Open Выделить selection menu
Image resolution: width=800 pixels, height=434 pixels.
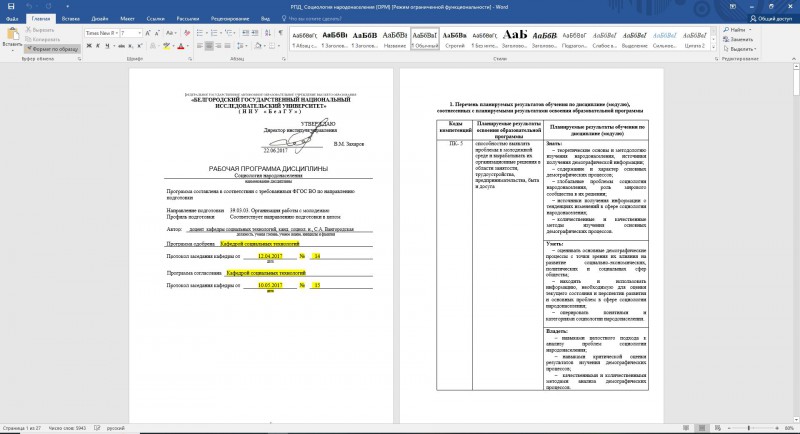click(740, 49)
